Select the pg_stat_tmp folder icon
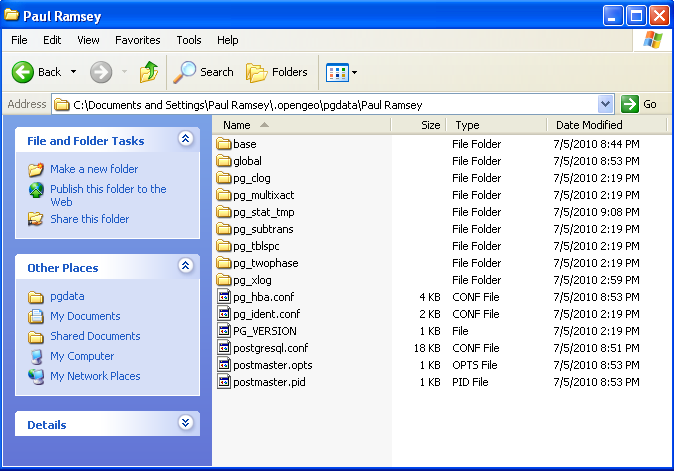 pos(224,211)
